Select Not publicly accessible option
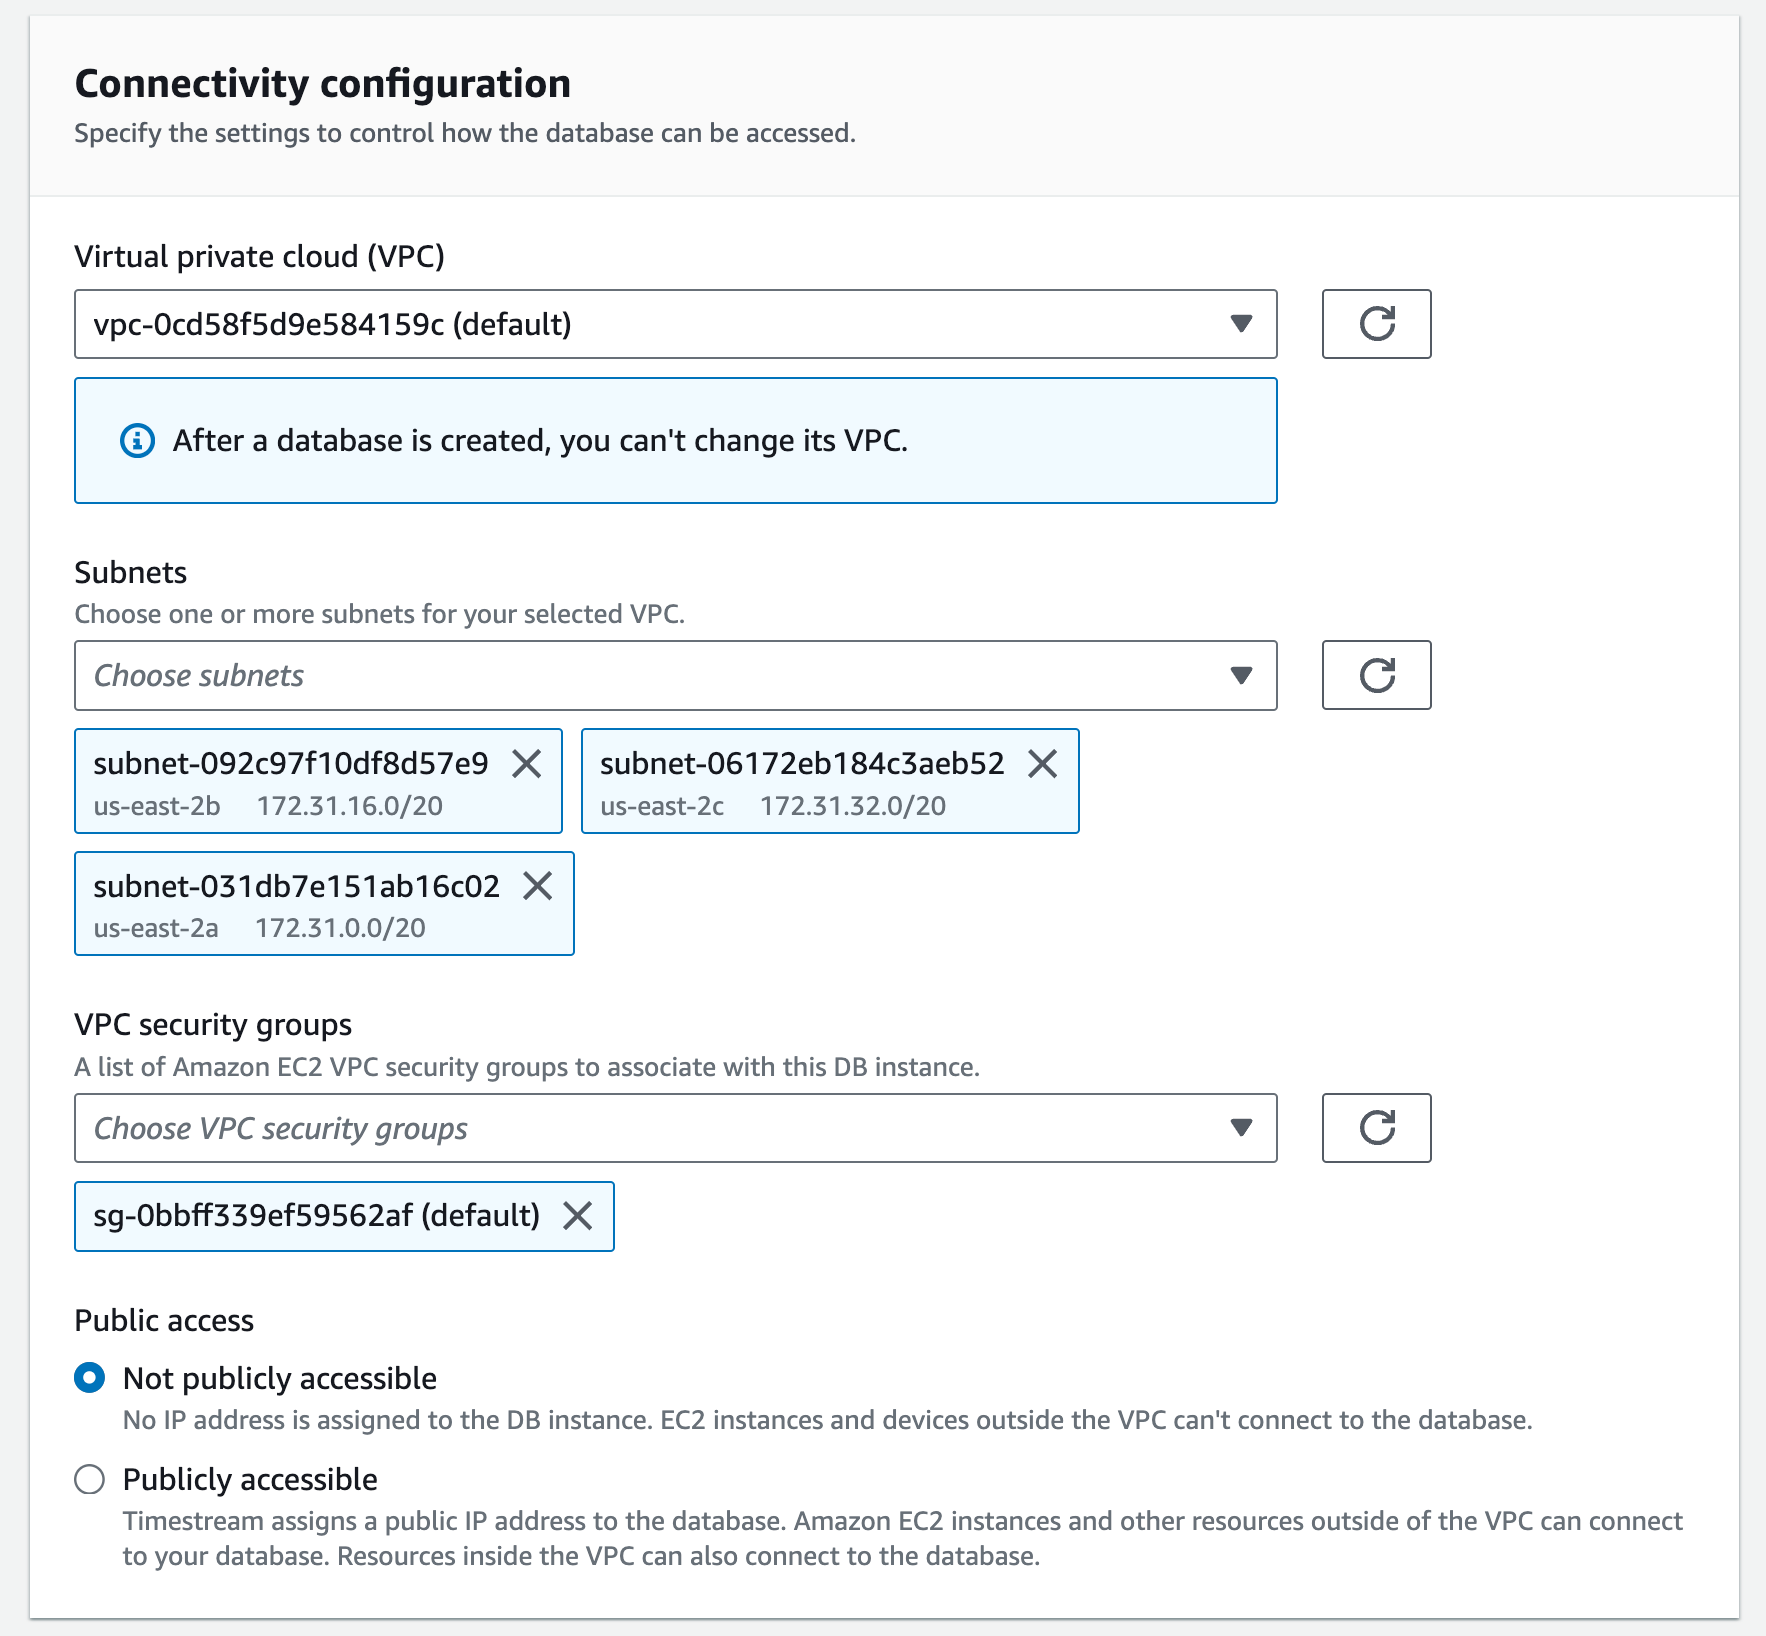 pyautogui.click(x=90, y=1378)
